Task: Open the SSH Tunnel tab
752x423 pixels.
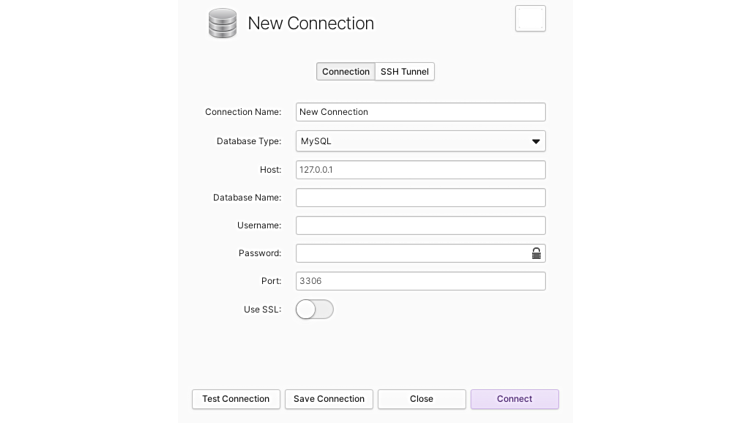Action: pyautogui.click(x=405, y=72)
